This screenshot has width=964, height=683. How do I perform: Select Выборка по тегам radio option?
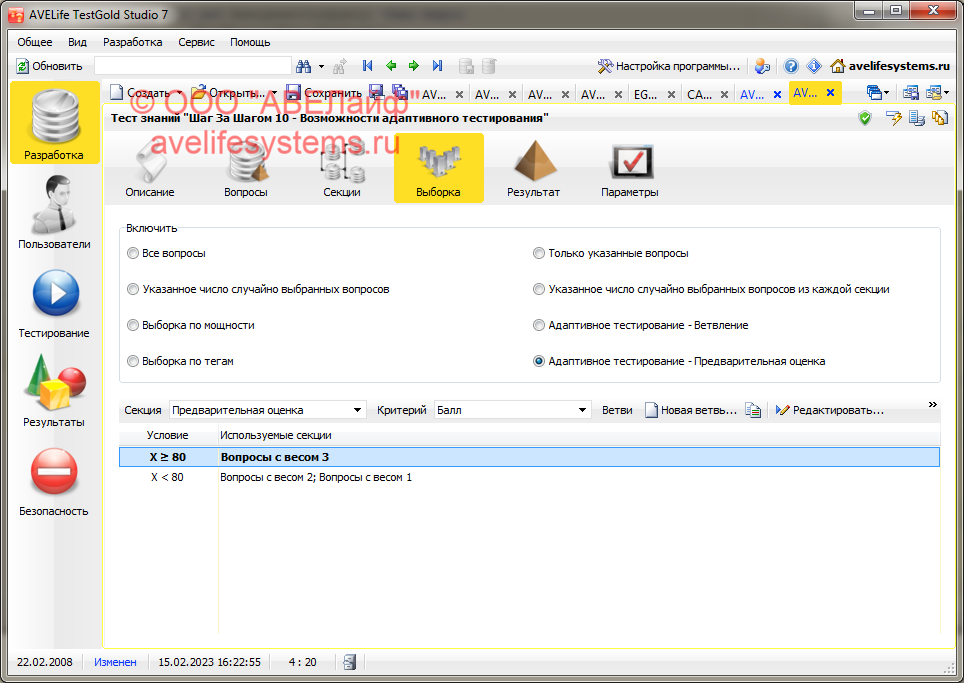pyautogui.click(x=133, y=362)
